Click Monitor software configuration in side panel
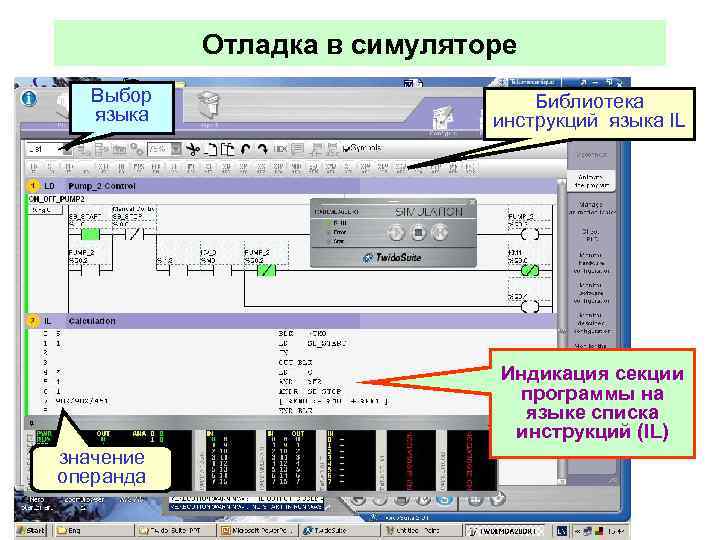Image resolution: width=720 pixels, height=540 pixels. (591, 293)
